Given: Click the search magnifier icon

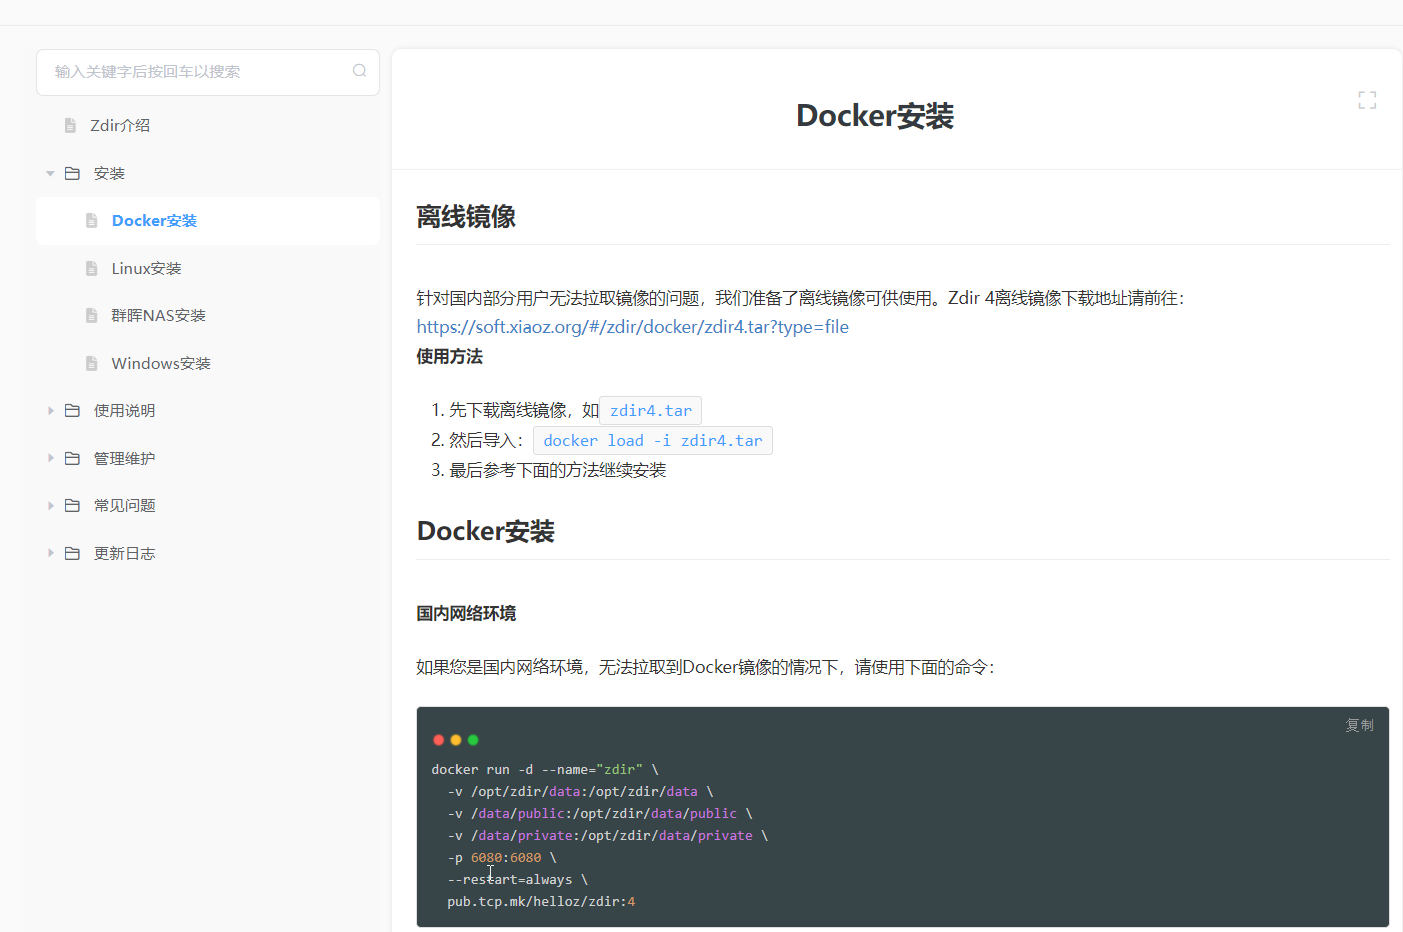Looking at the screenshot, I should tap(359, 71).
